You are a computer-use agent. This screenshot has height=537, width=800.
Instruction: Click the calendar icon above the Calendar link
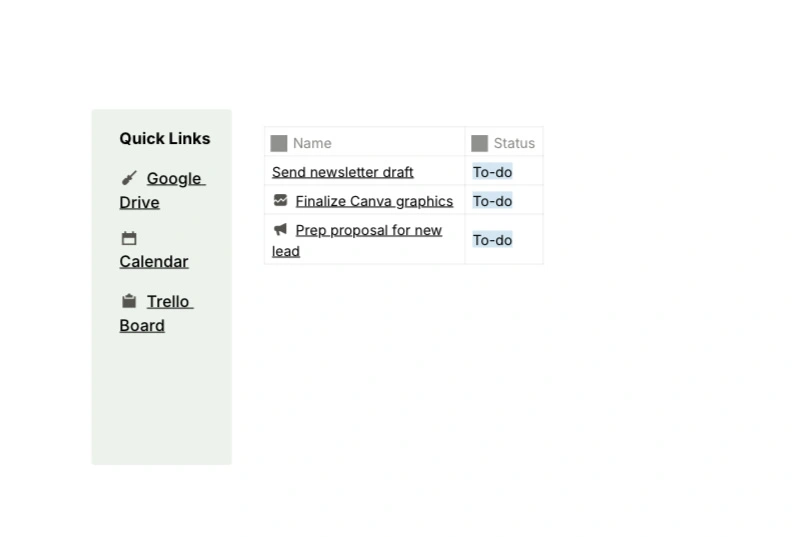pos(128,238)
